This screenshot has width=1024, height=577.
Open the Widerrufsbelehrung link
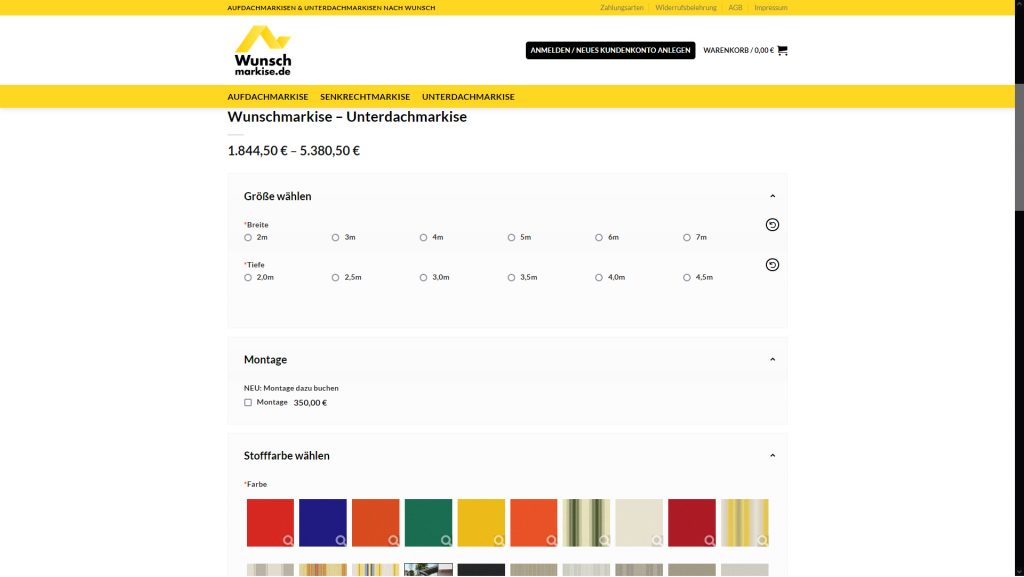[x=686, y=8]
